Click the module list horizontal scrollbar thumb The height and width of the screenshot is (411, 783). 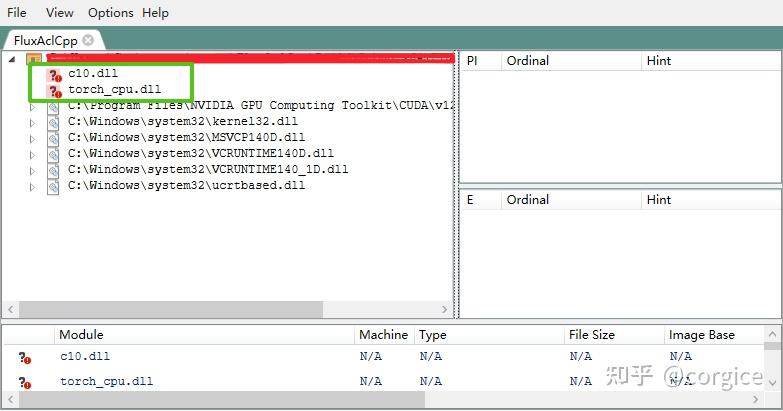(222, 400)
